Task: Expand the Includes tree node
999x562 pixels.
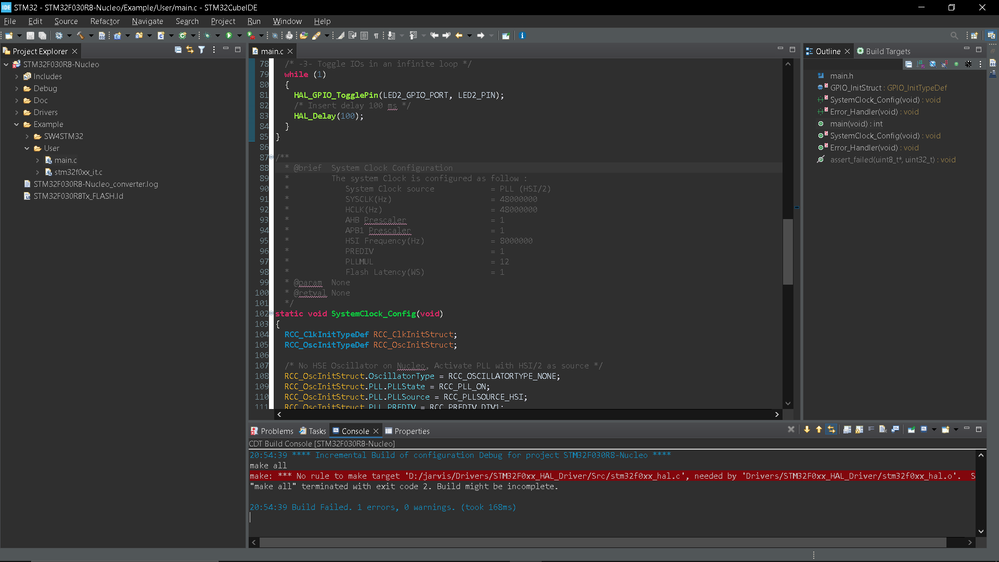Action: pyautogui.click(x=17, y=76)
